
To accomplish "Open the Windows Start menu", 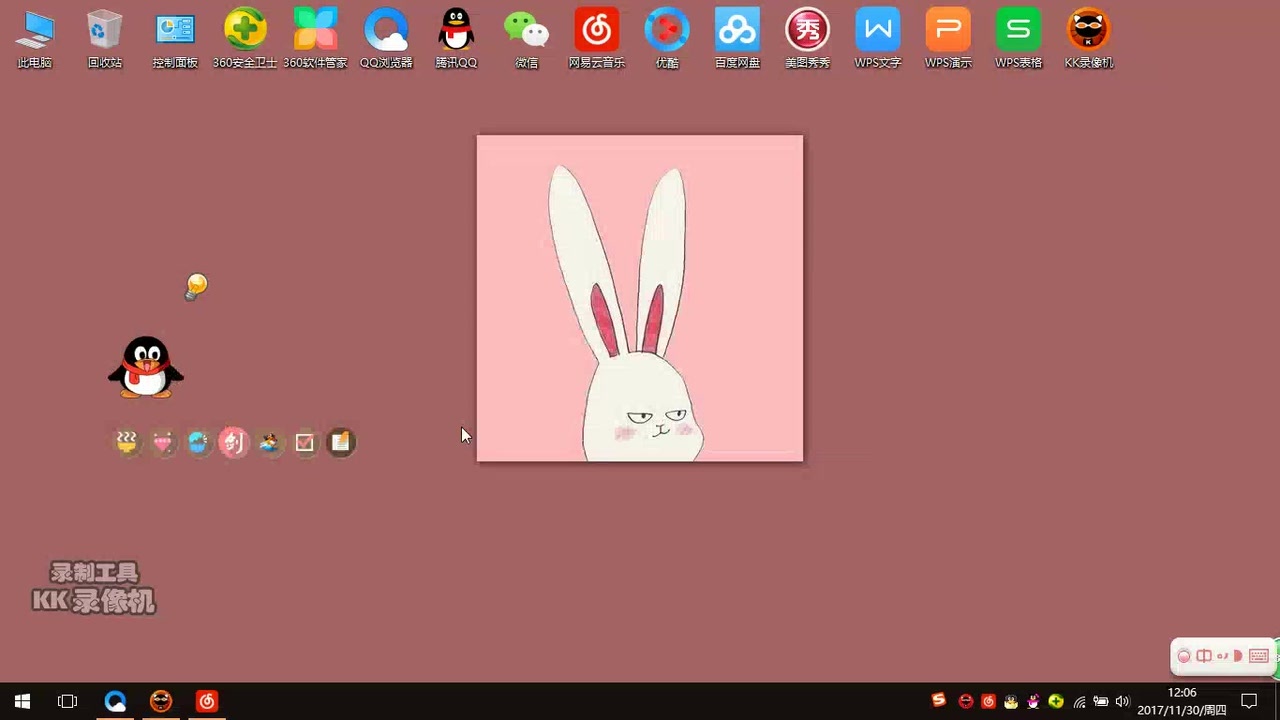I will [x=22, y=701].
